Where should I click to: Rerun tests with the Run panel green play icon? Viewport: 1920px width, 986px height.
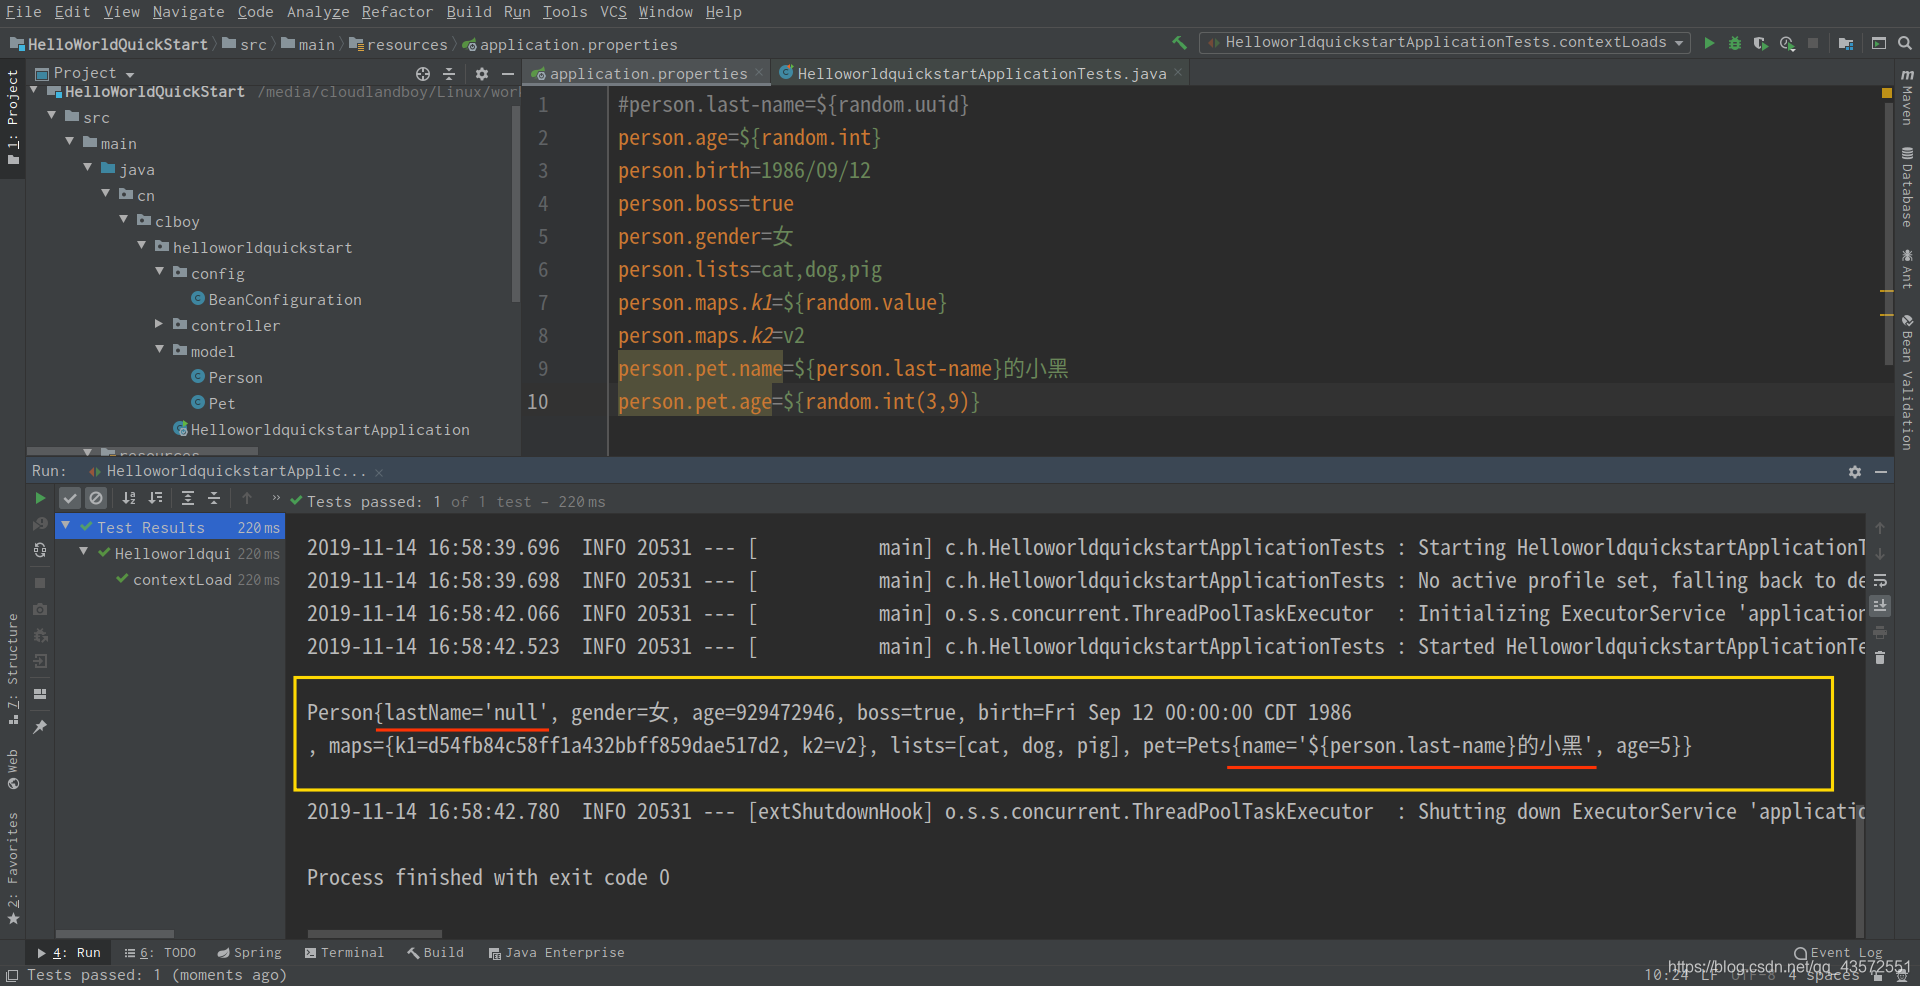(x=40, y=498)
